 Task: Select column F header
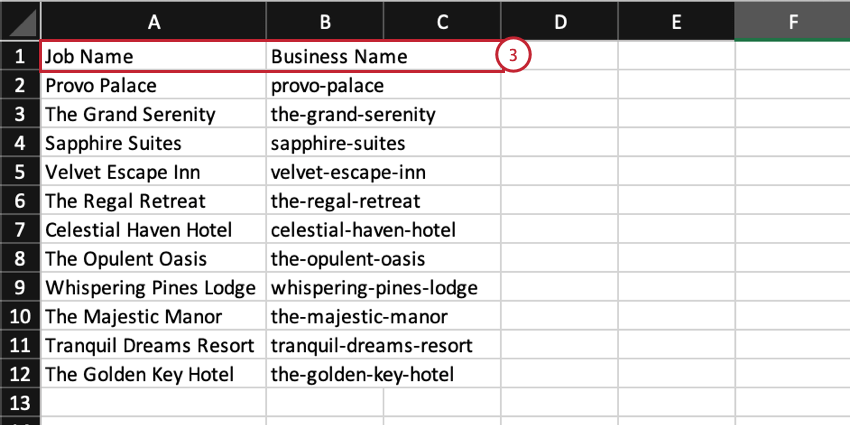click(792, 20)
